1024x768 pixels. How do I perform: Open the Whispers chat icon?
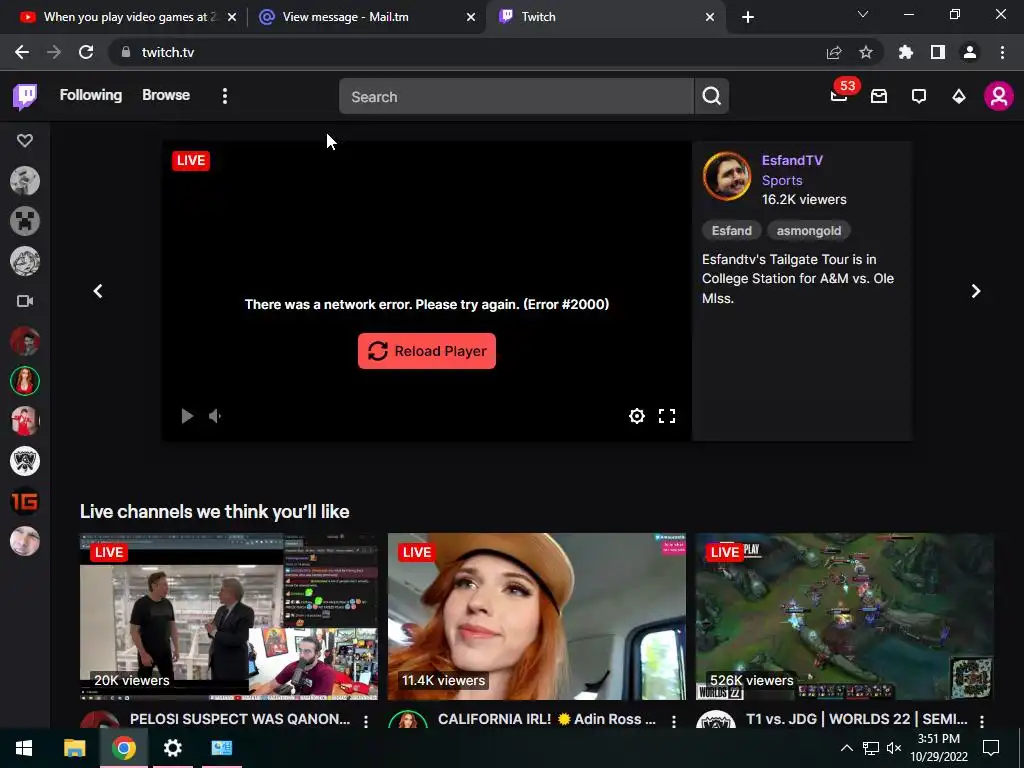point(919,97)
